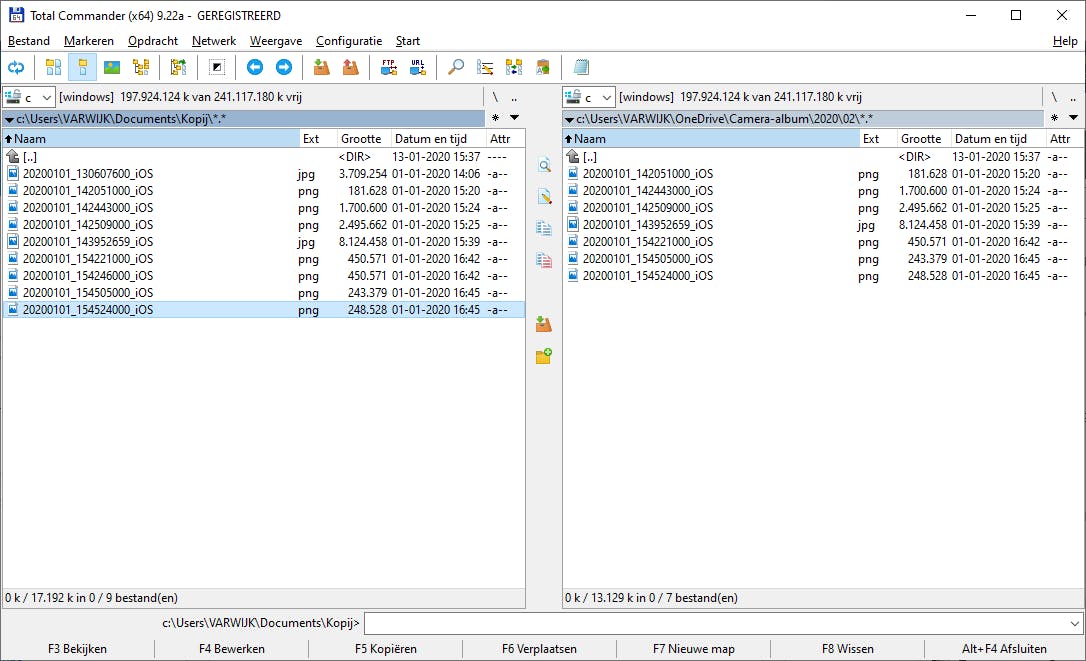Click the F3 Bekijken button
Image resolution: width=1086 pixels, height=661 pixels.
(x=78, y=649)
